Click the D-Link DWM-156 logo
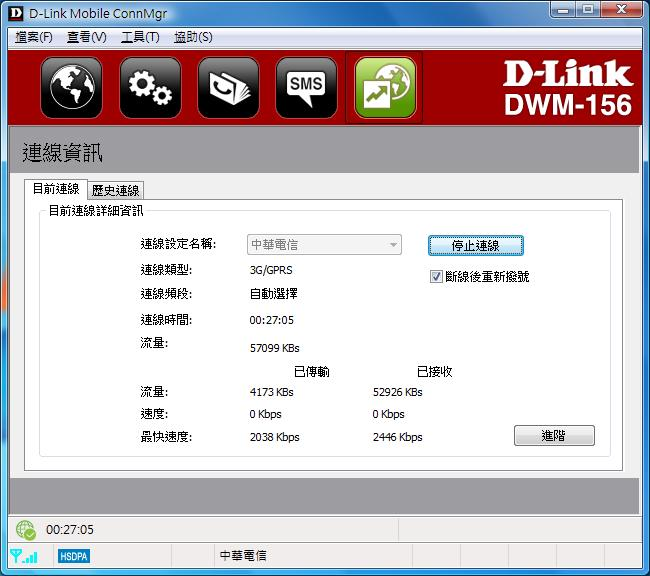650x576 pixels. point(568,88)
